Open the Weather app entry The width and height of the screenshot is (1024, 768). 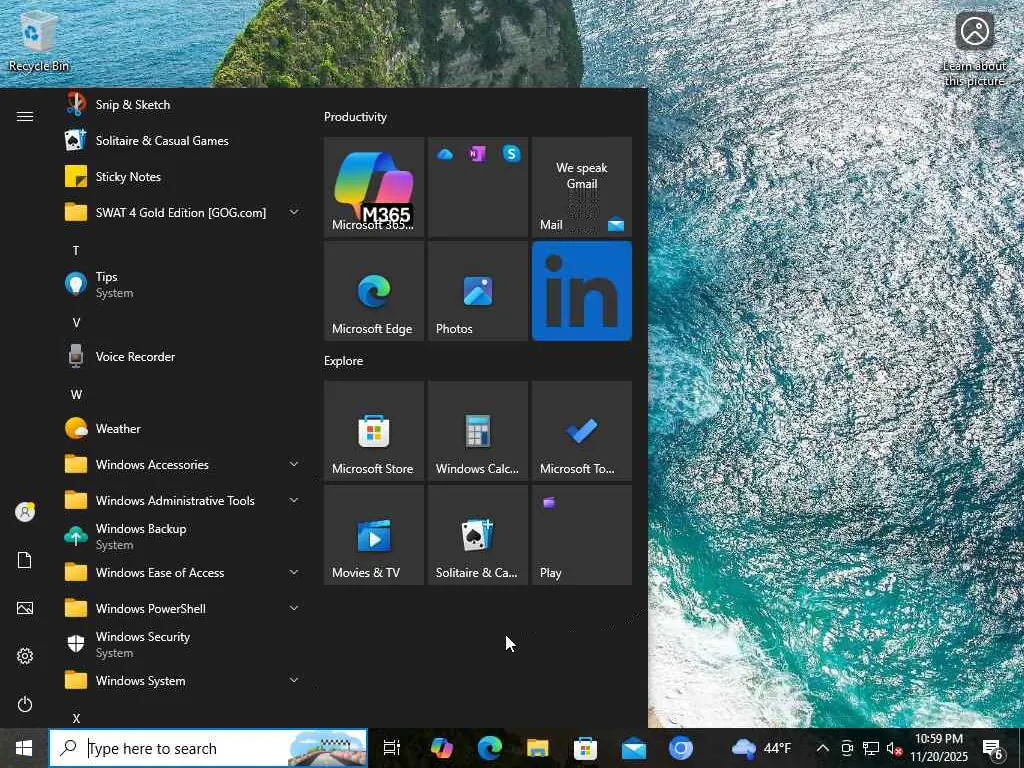[x=182, y=428]
